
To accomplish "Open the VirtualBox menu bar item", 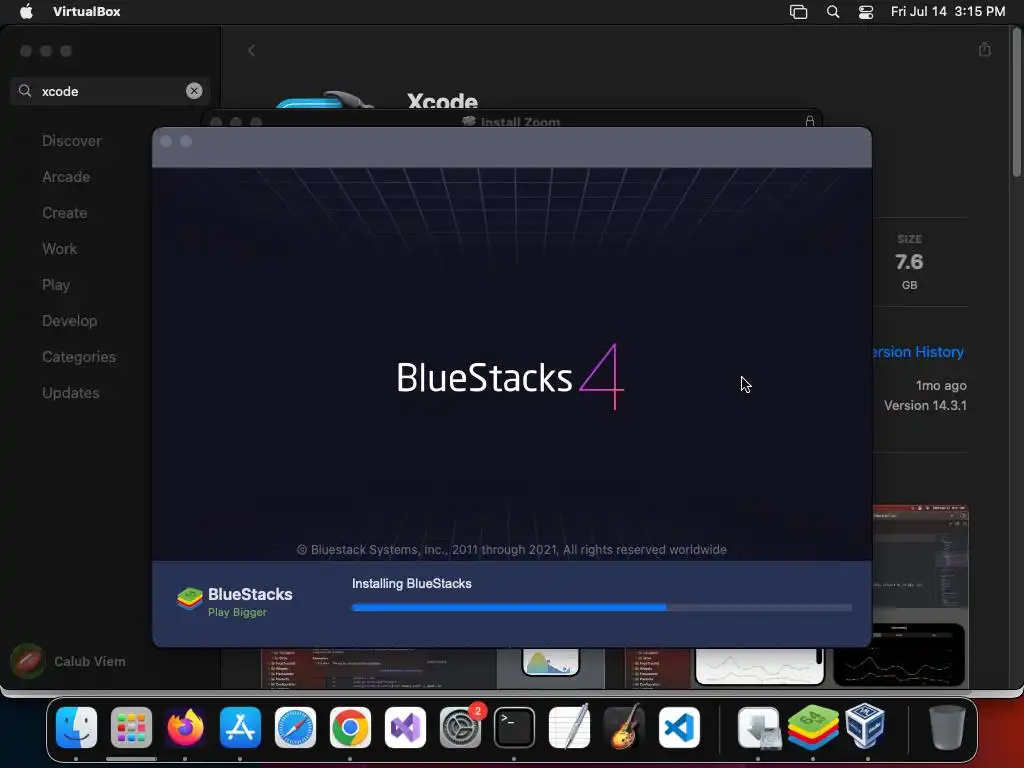I will pos(86,11).
